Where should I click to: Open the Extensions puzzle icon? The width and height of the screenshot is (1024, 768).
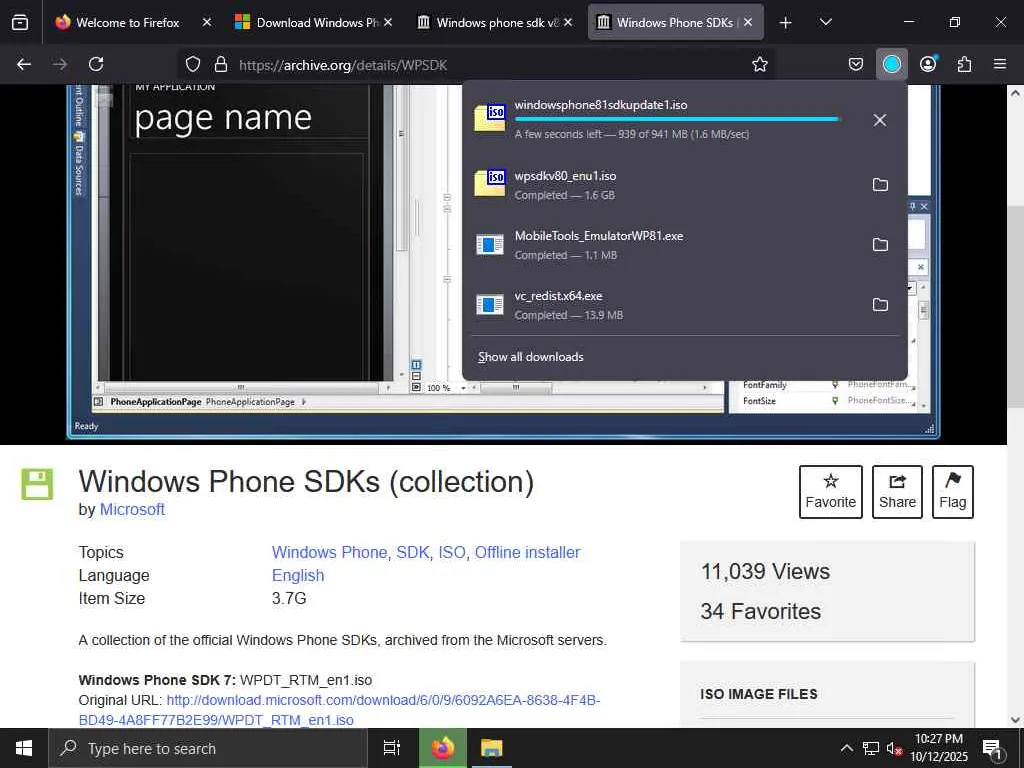(964, 64)
